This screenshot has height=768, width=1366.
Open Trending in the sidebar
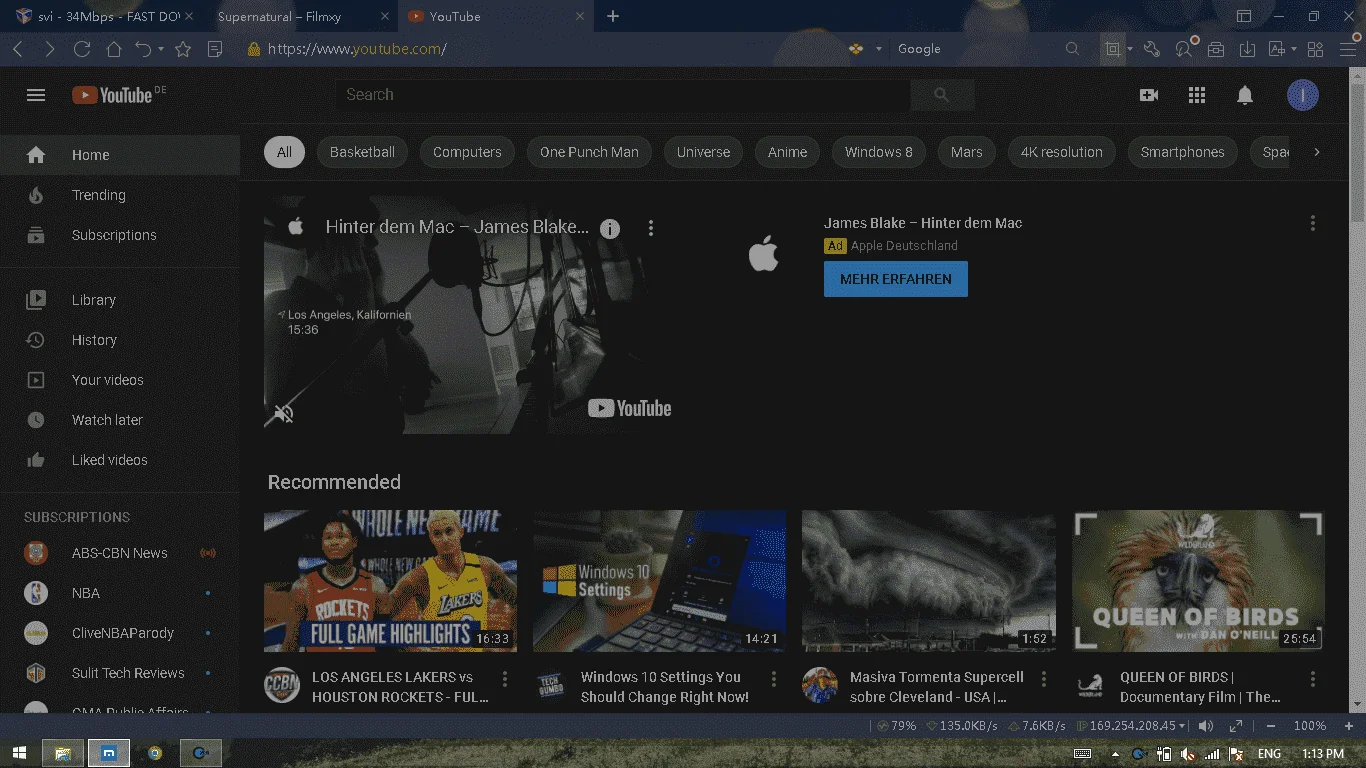click(x=120, y=195)
